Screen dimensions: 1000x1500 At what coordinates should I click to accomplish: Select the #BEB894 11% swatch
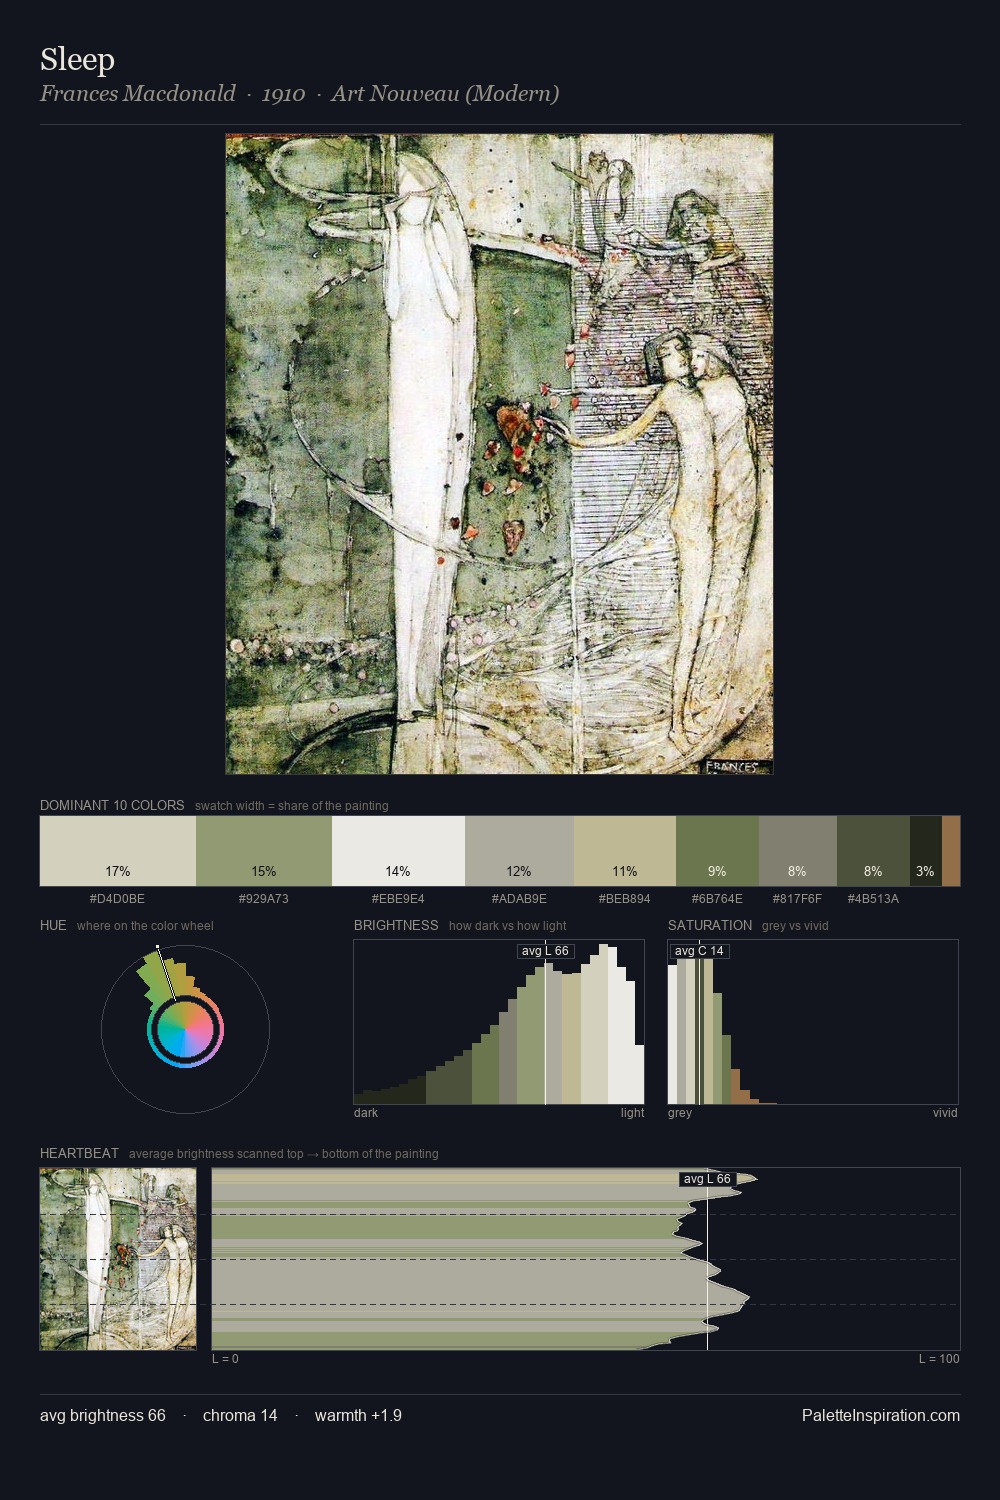point(625,851)
